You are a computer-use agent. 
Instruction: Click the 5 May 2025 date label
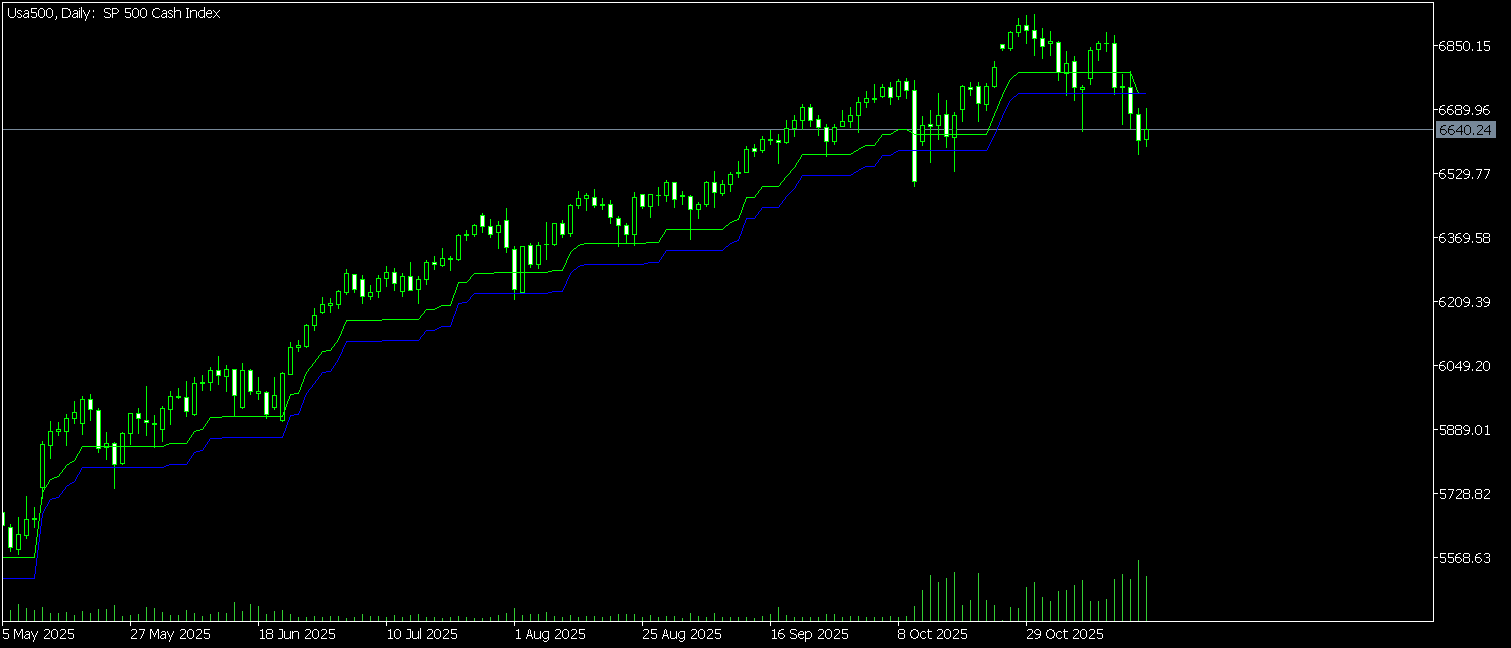click(39, 634)
